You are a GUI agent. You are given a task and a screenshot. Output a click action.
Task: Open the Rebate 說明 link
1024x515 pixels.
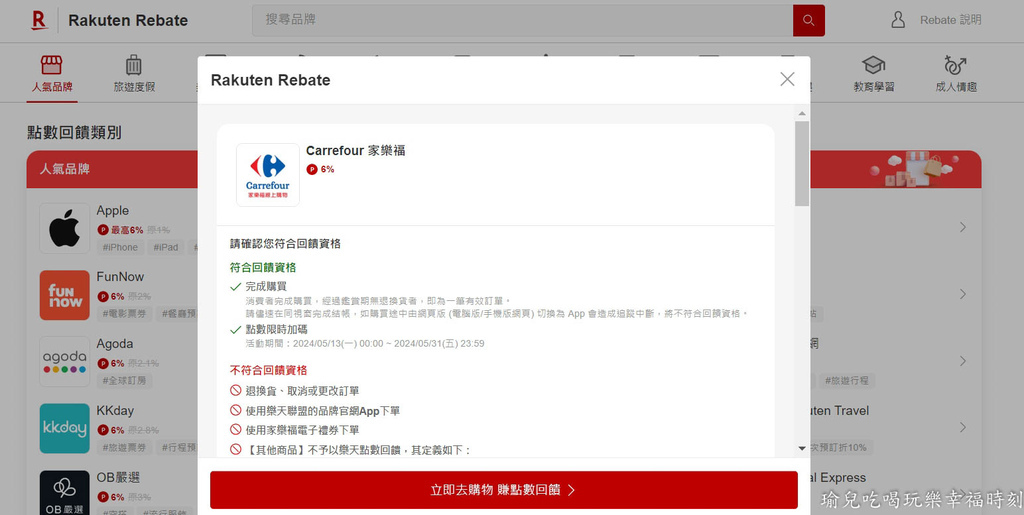pos(950,20)
